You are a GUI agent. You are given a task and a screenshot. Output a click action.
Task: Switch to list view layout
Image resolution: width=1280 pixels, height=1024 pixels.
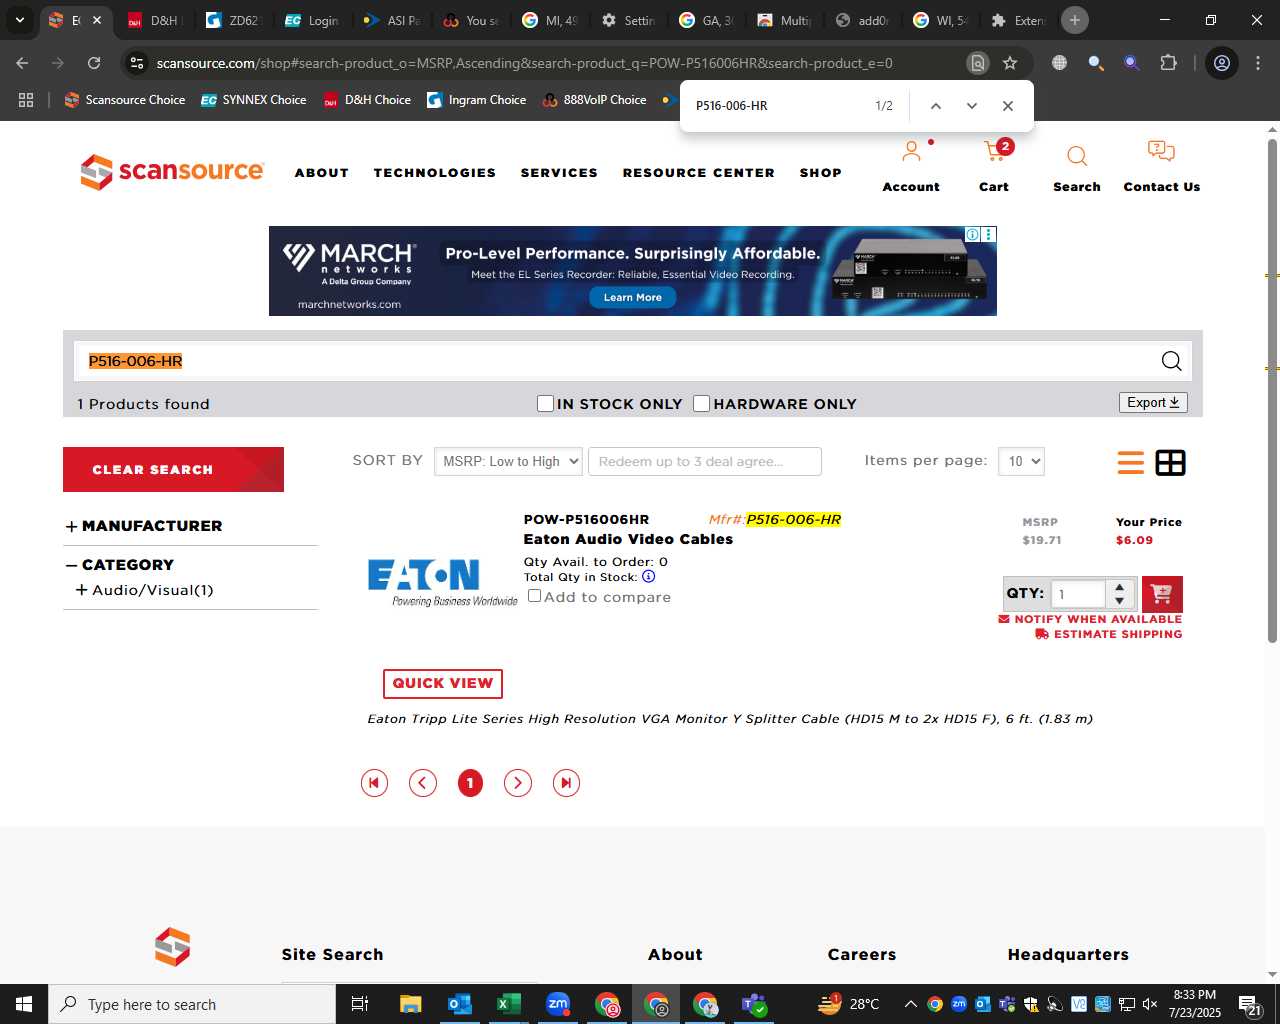point(1131,463)
